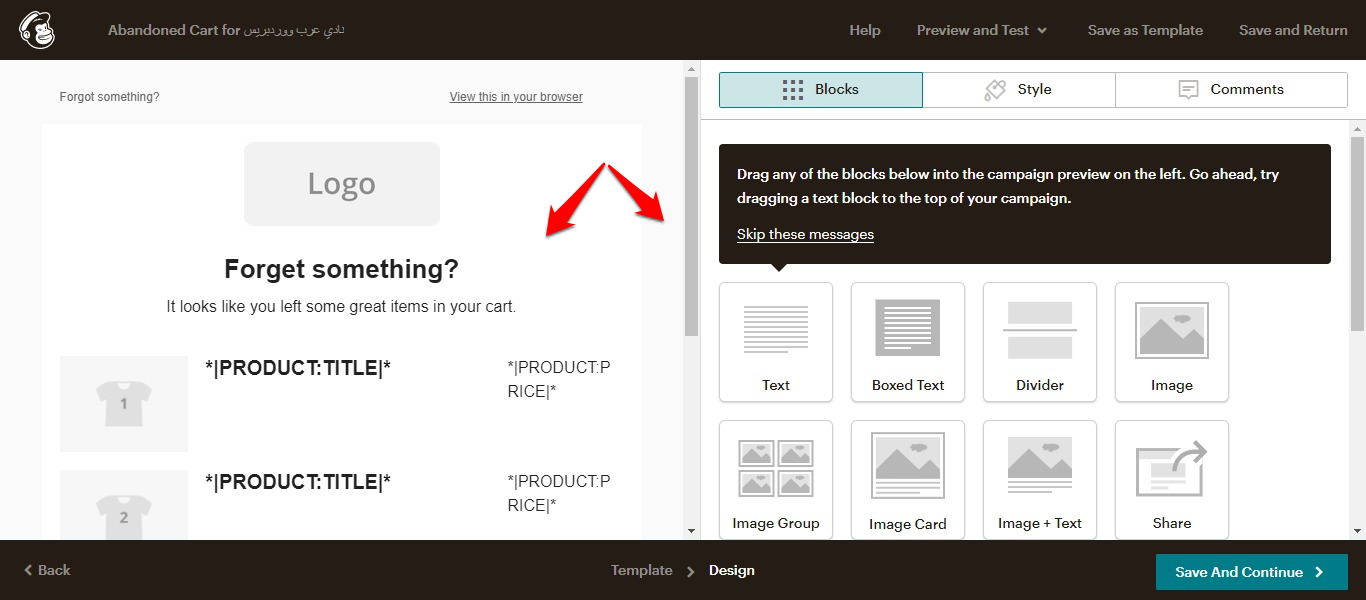Open the Help menu item
Screen dimensions: 1366x600
[x=865, y=30]
